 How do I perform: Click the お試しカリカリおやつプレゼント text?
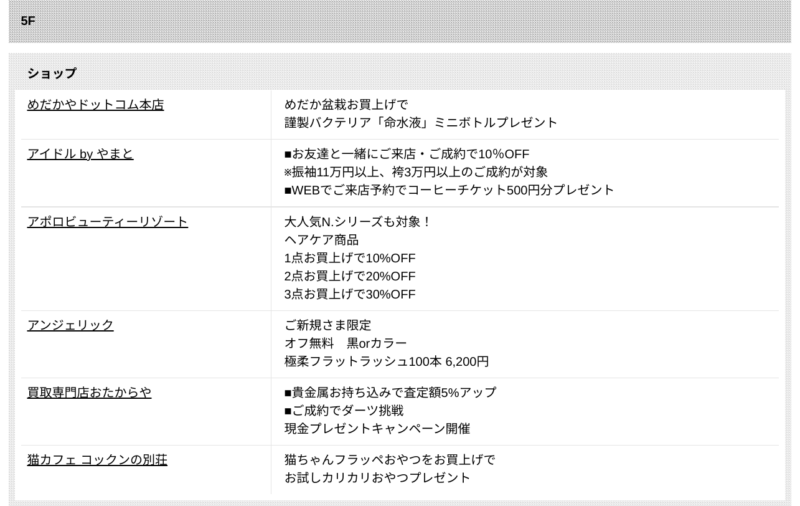point(376,477)
